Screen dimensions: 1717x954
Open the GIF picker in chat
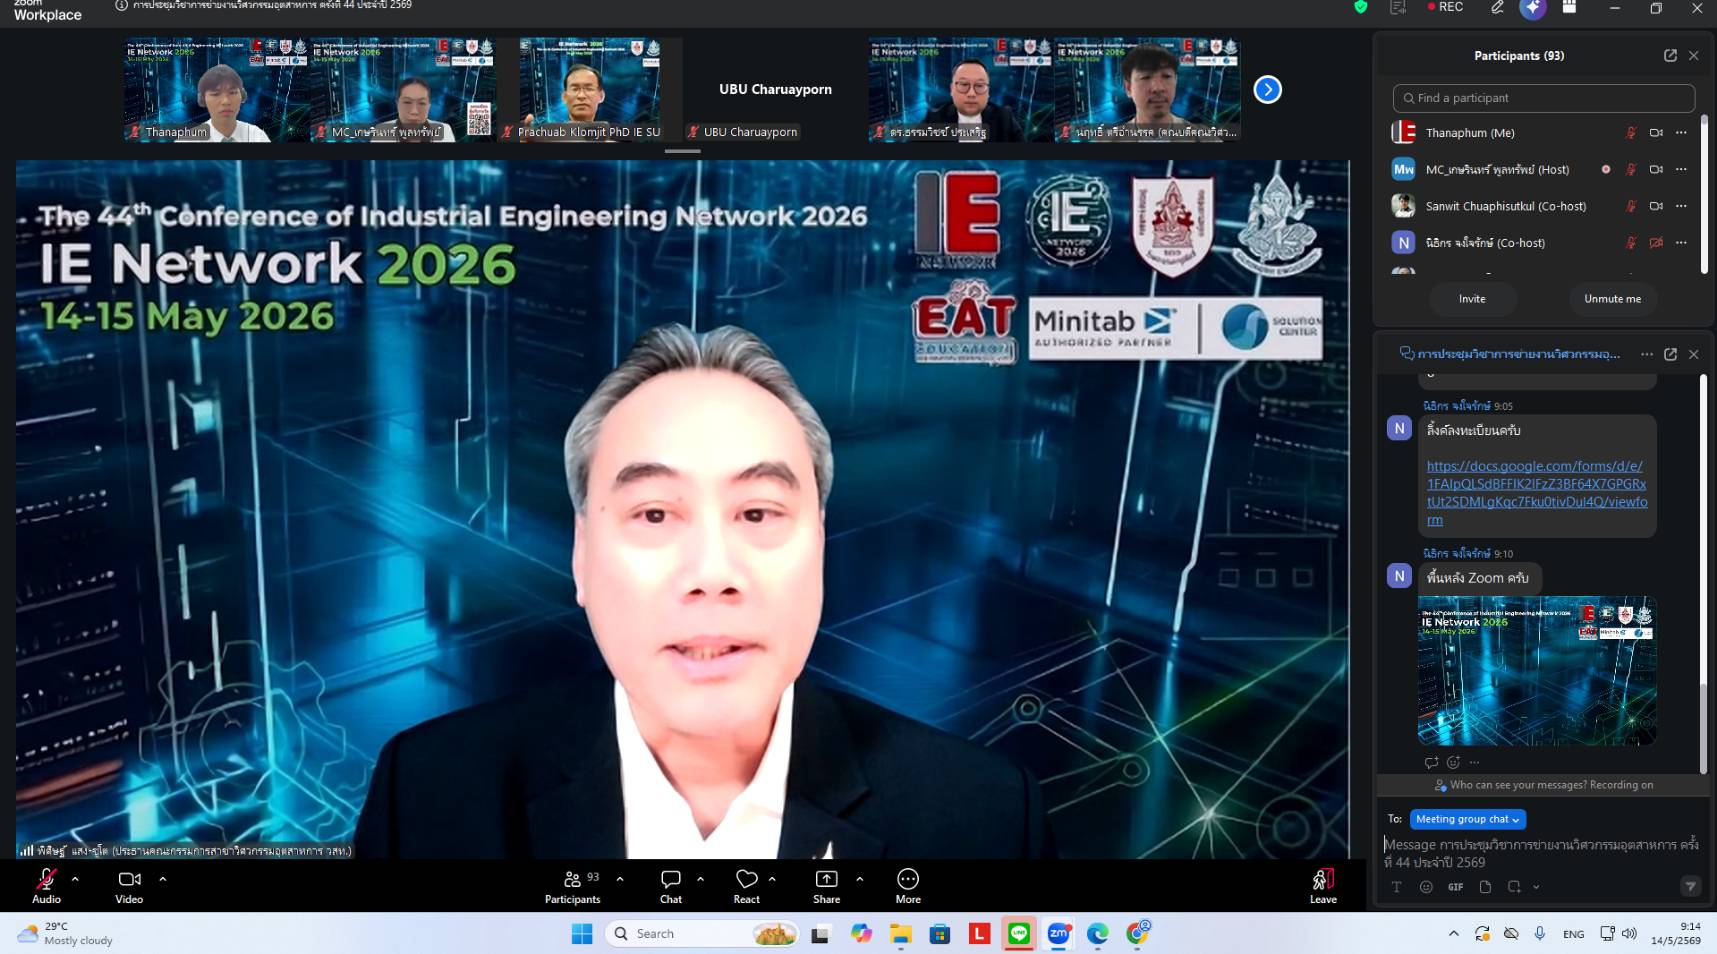coord(1455,887)
